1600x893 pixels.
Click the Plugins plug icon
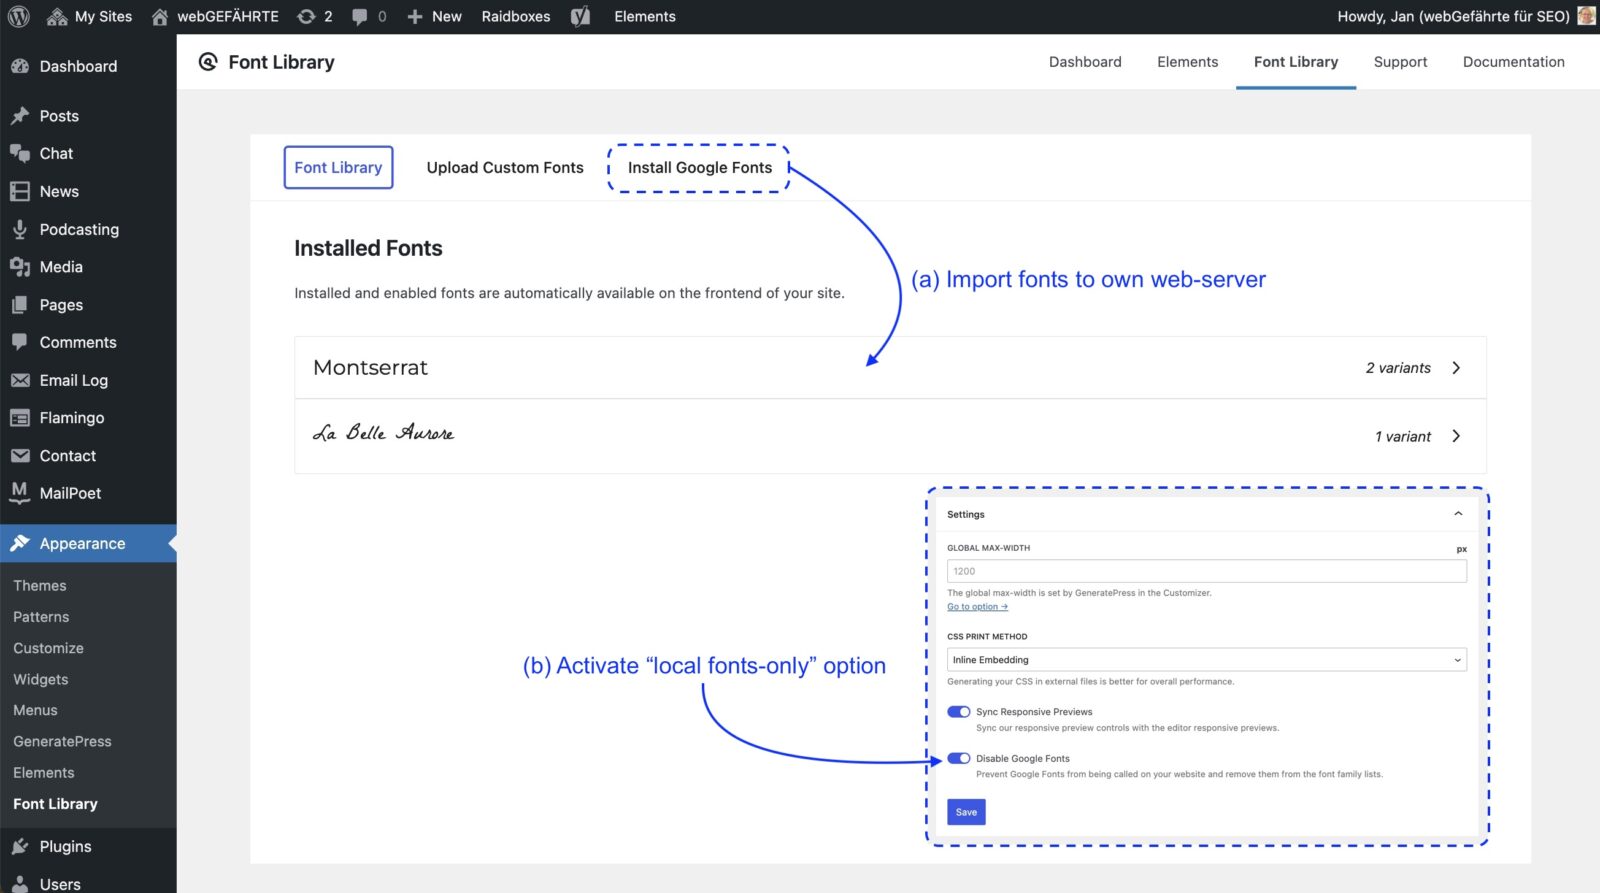pyautogui.click(x=19, y=846)
